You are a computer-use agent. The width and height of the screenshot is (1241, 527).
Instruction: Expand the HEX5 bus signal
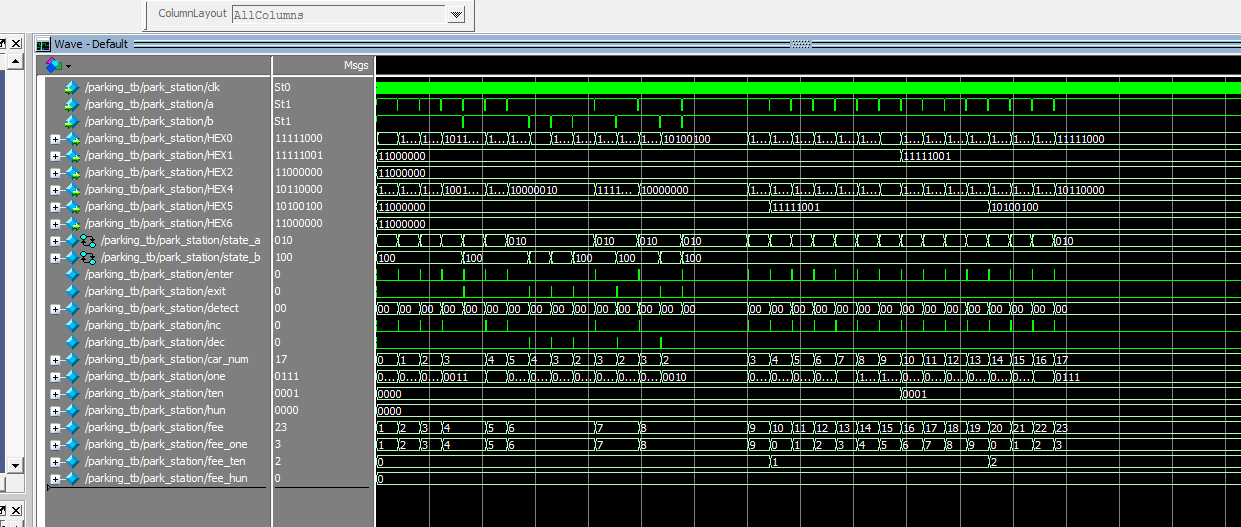point(56,207)
